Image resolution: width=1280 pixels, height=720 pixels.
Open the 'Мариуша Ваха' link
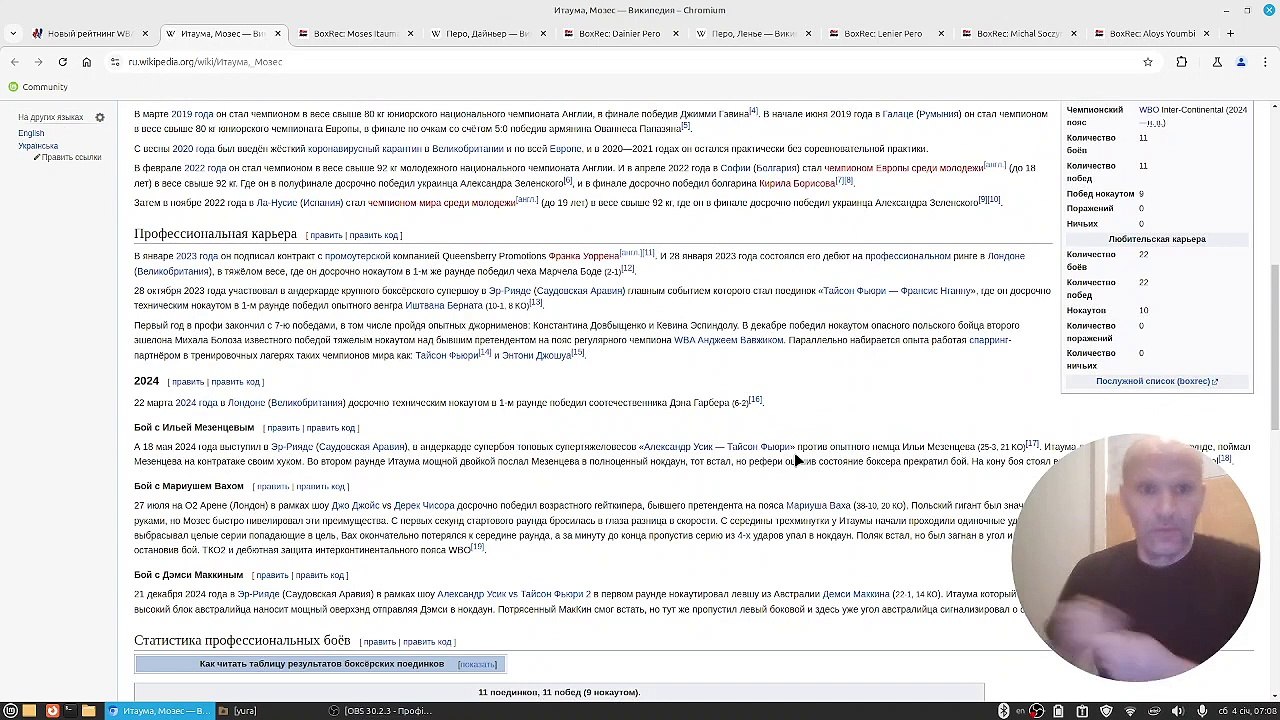click(818, 506)
